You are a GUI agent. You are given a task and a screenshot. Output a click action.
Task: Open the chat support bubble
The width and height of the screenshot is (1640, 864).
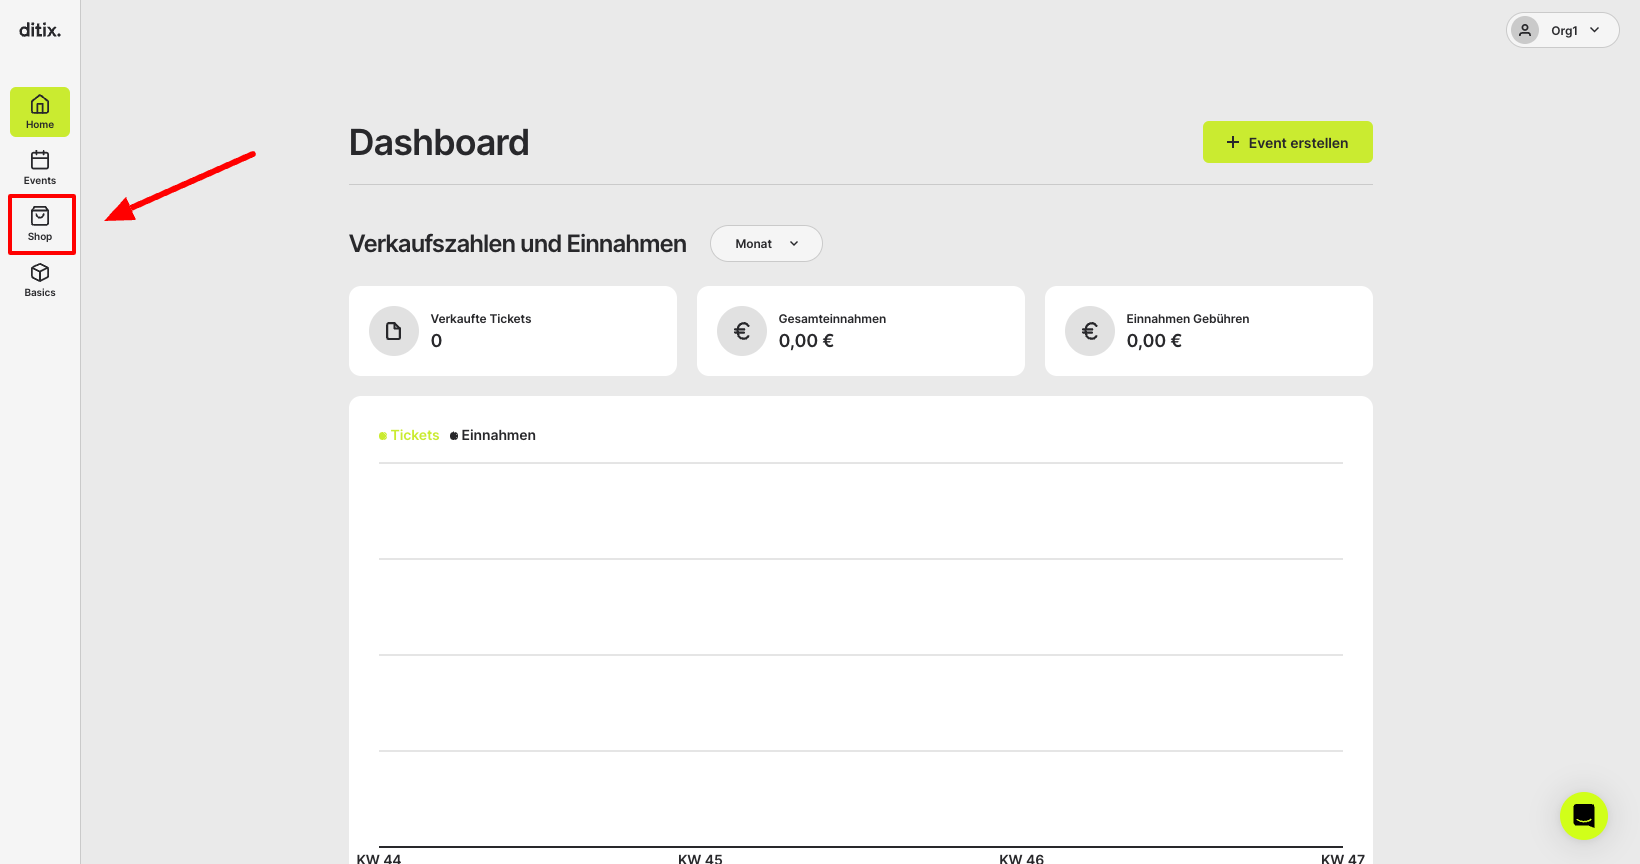[x=1584, y=816]
